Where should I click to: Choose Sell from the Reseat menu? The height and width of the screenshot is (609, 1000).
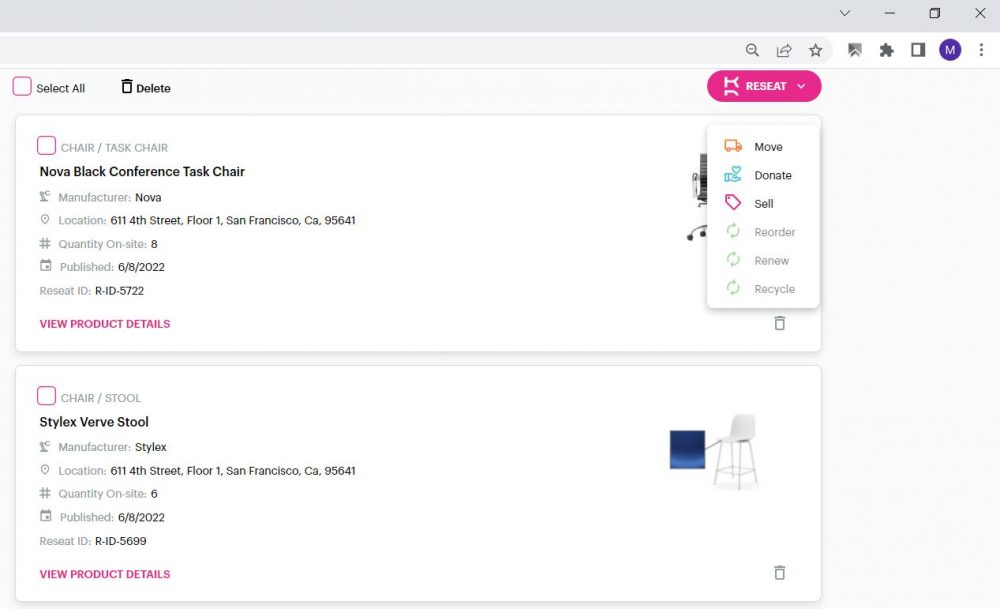[763, 203]
